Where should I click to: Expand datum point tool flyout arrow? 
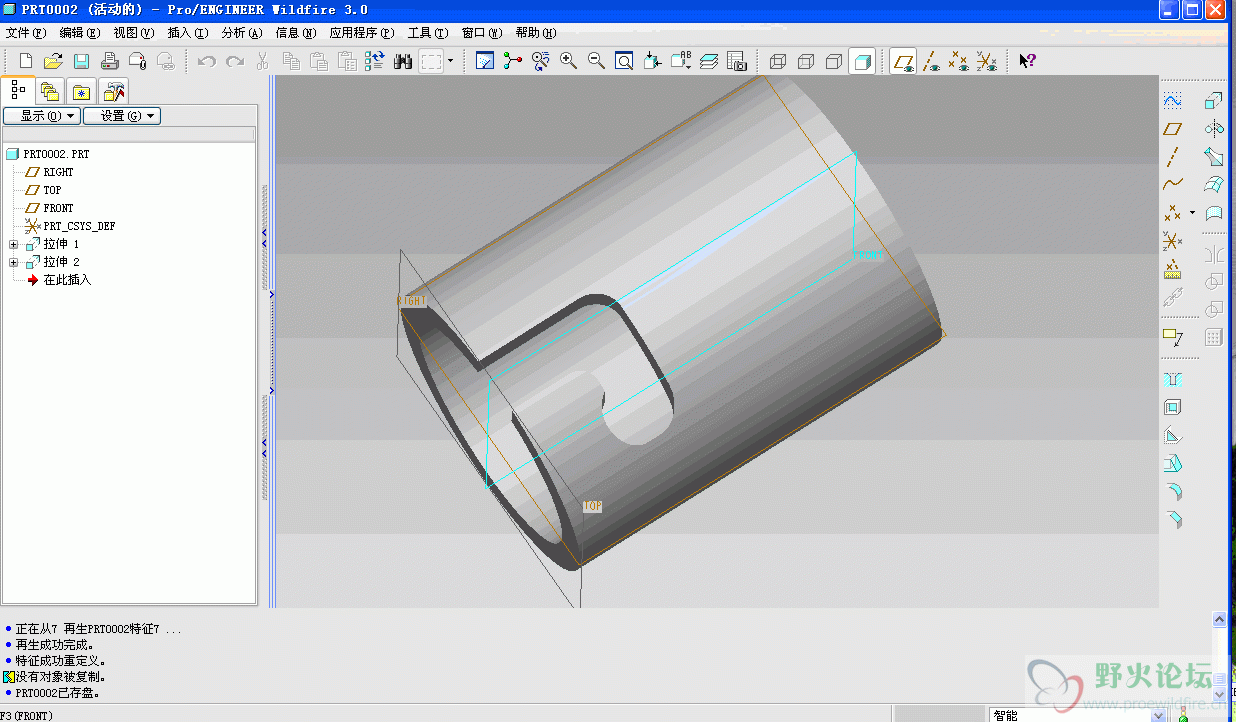[1192, 212]
